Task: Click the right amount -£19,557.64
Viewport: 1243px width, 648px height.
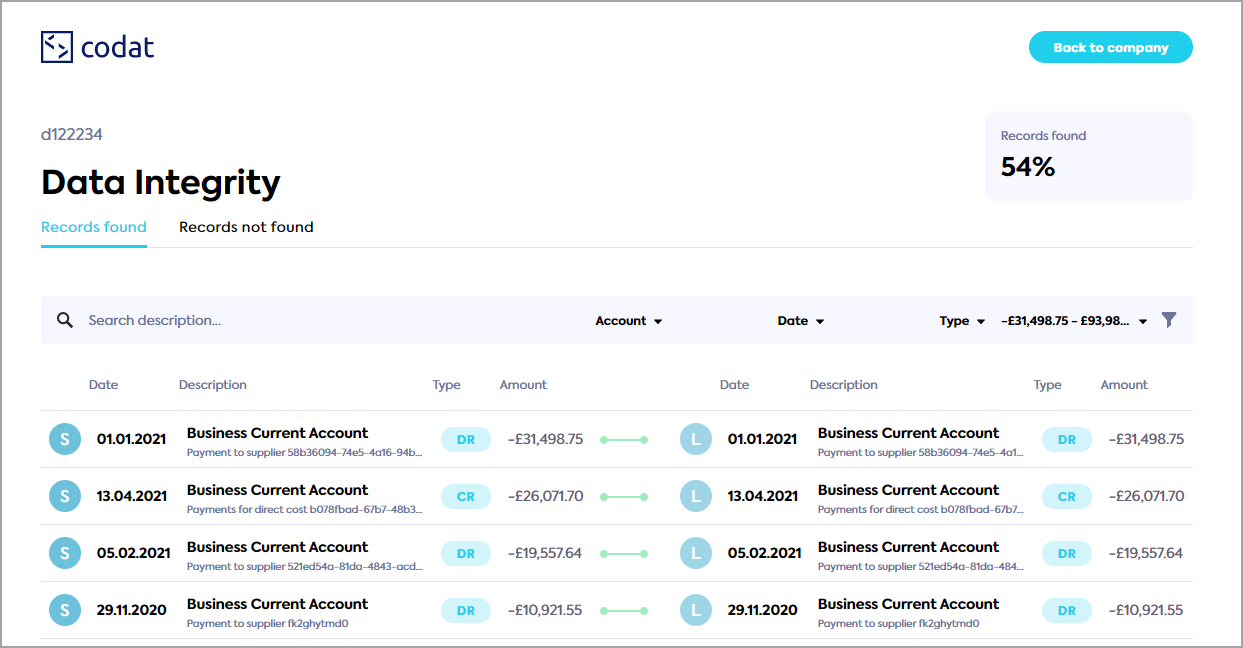Action: pos(1147,554)
